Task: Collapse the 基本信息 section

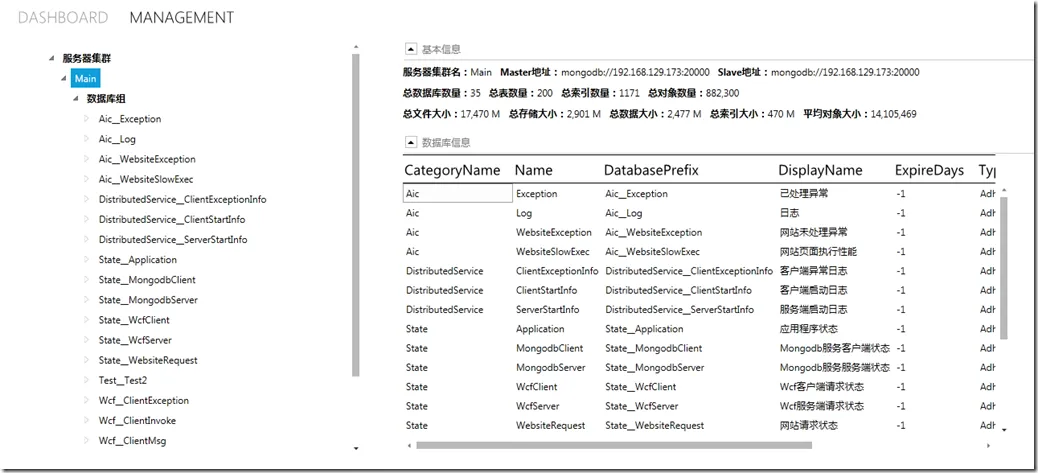Action: tap(410, 49)
